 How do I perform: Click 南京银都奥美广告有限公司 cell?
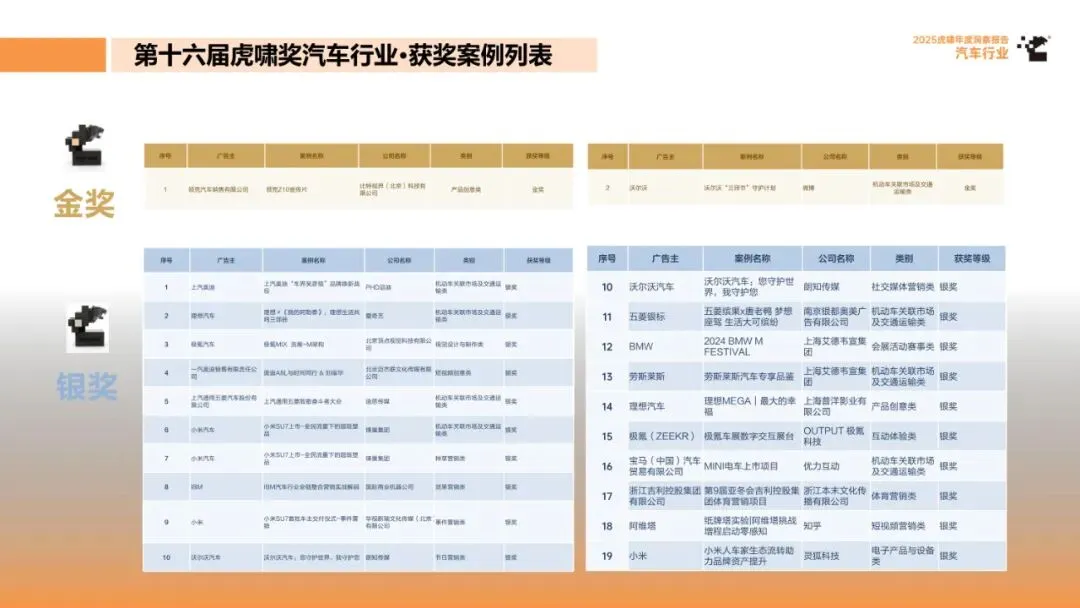point(835,317)
